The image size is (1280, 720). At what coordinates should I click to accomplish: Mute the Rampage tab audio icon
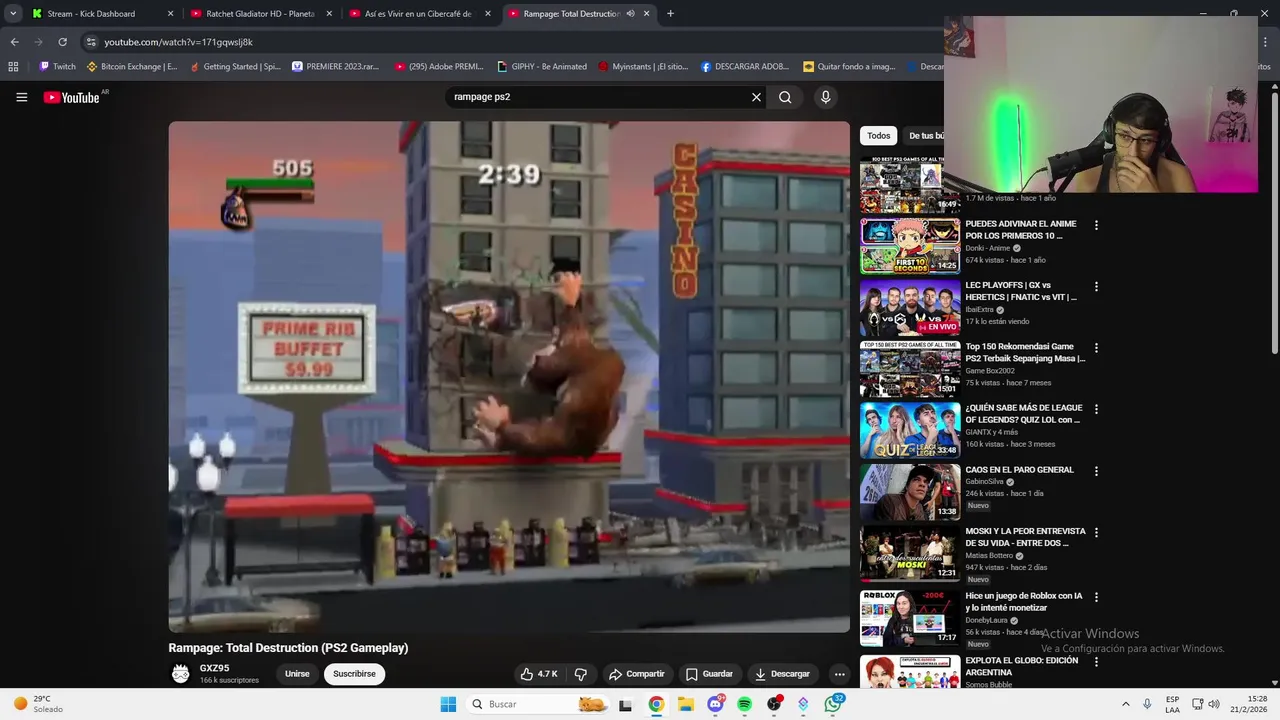click(630, 14)
